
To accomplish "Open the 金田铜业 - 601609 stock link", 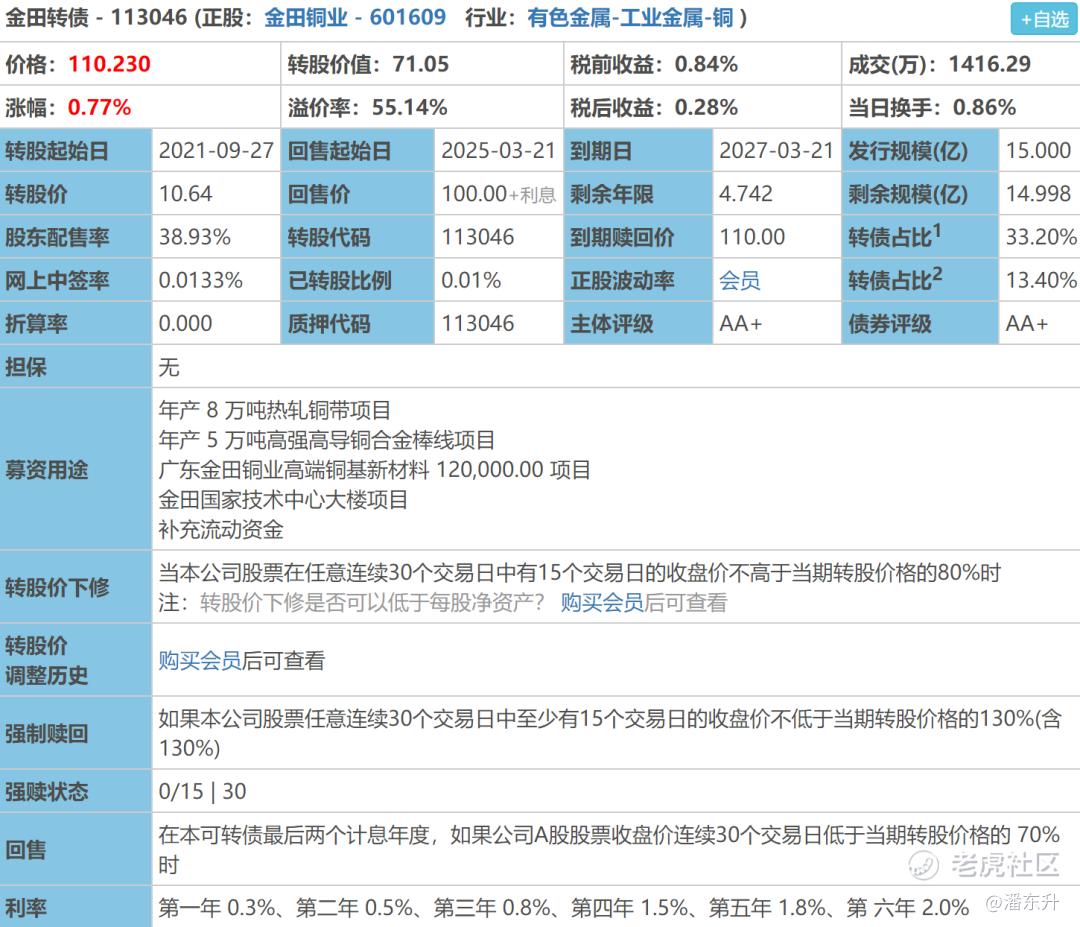I will pos(355,17).
